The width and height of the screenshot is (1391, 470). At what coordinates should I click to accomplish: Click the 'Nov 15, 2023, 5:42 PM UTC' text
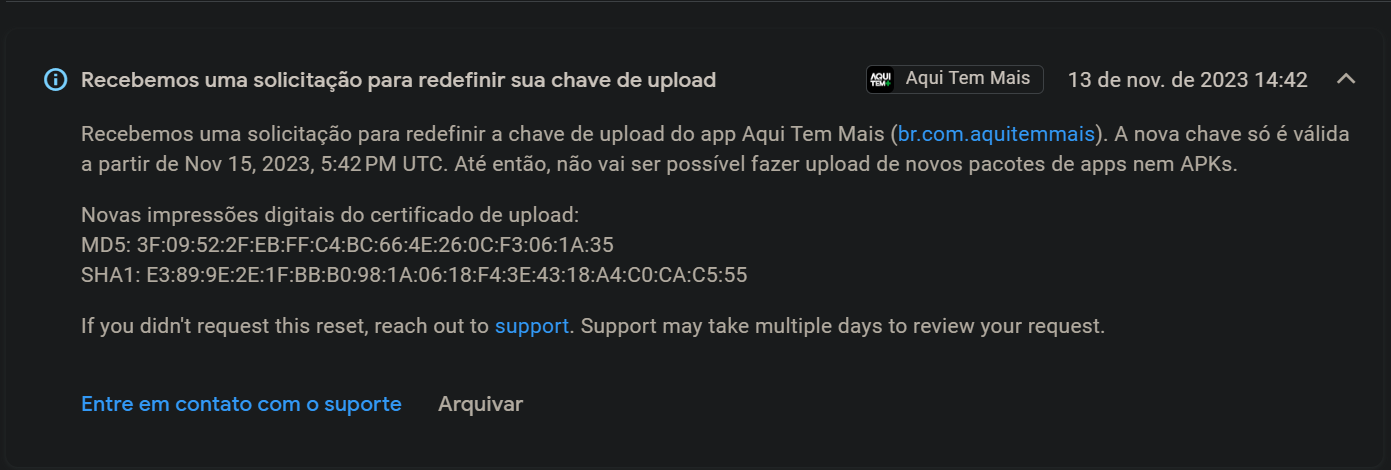click(x=309, y=165)
